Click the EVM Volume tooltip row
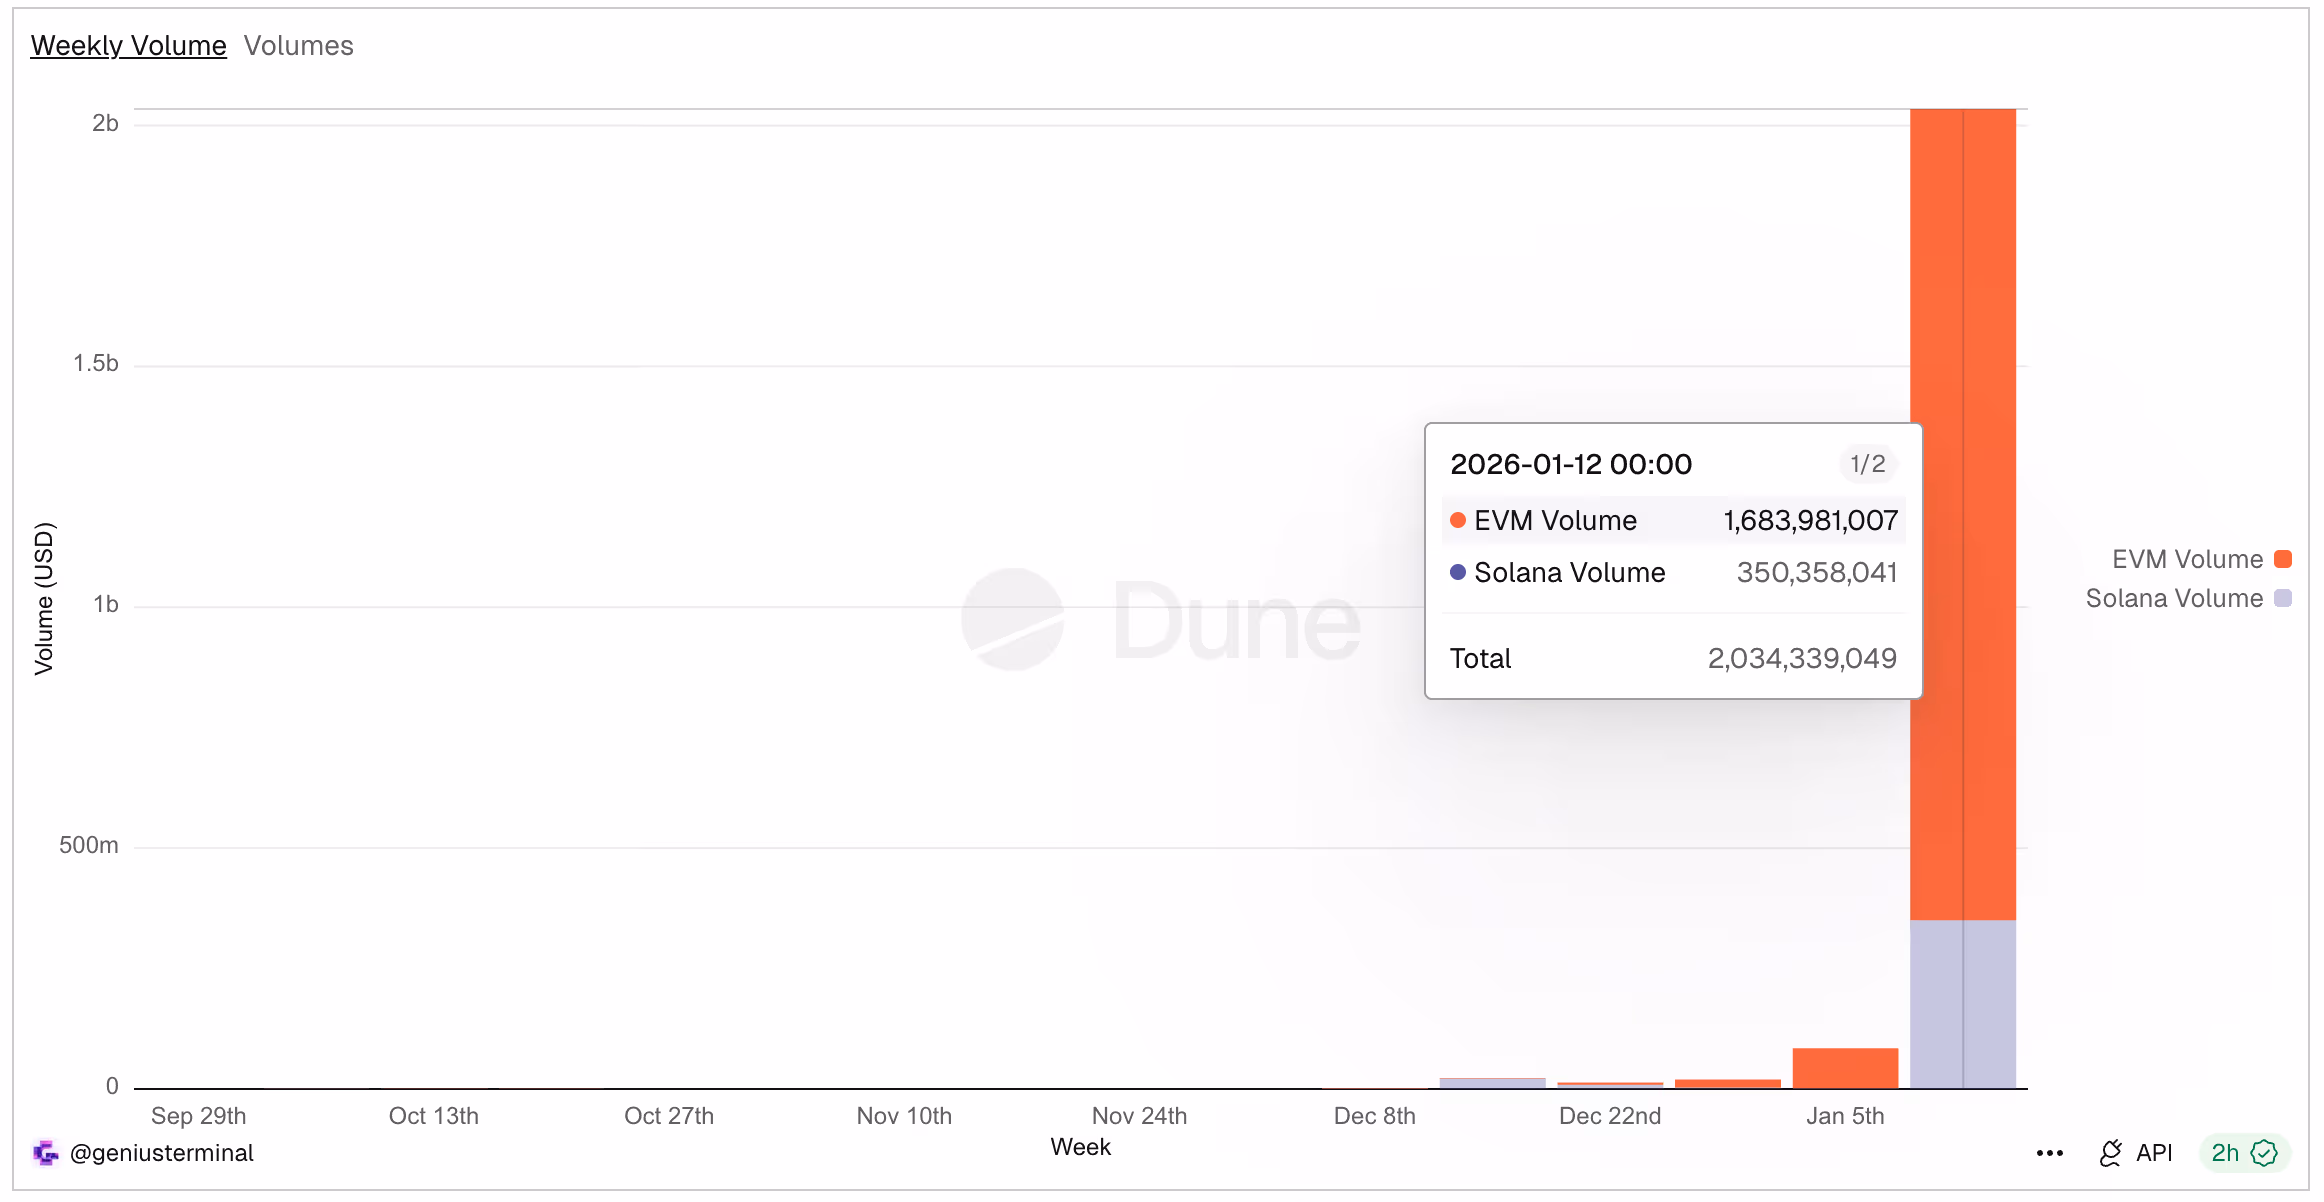This screenshot has height=1202, width=2324. (1672, 520)
